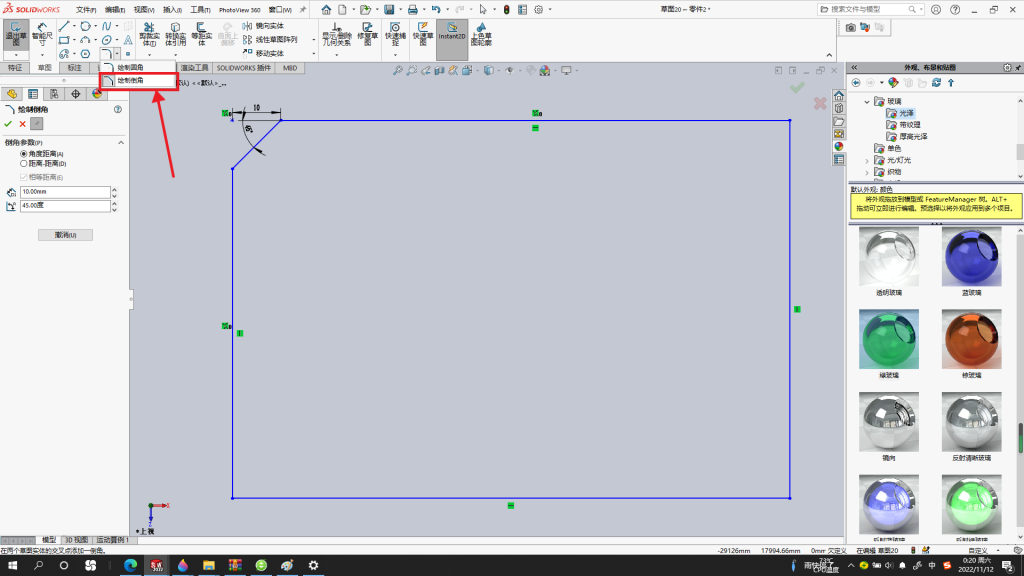The height and width of the screenshot is (576, 1024).
Task: Click the 镜向实体 mirror entities tool
Action: pyautogui.click(x=263, y=26)
